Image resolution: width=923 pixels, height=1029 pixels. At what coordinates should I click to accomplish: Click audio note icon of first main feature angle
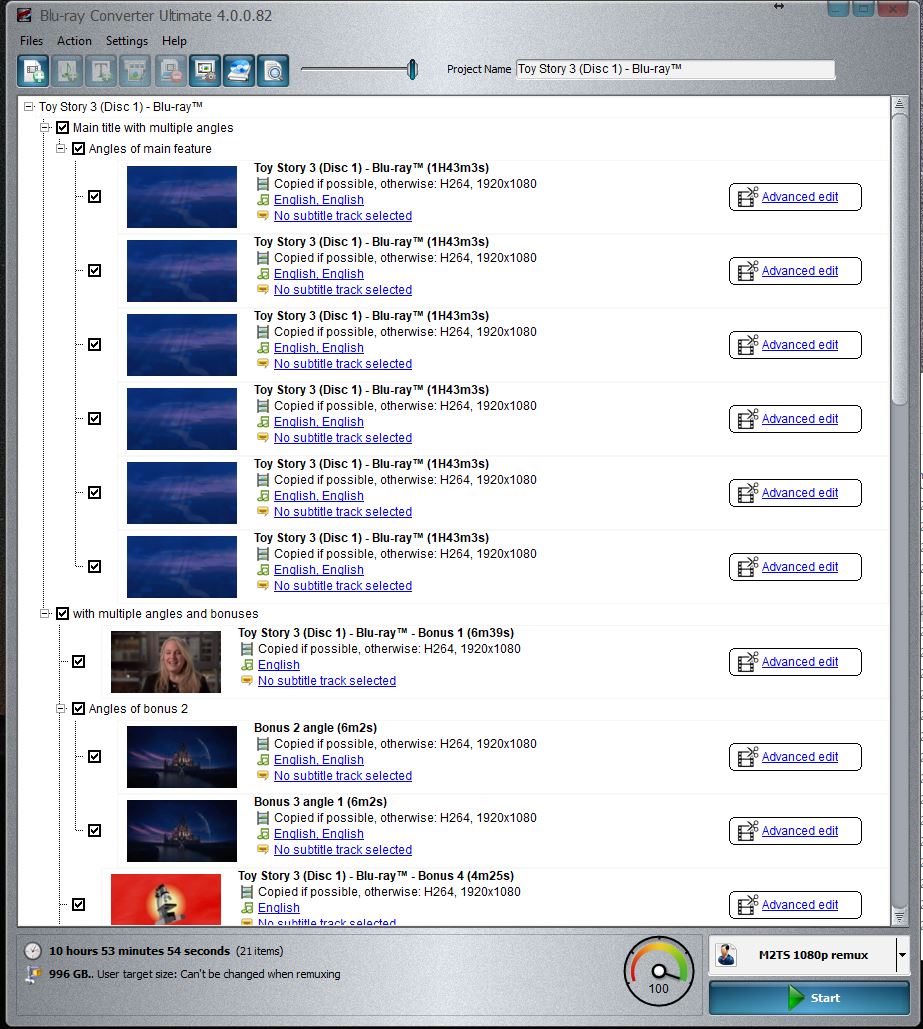pyautogui.click(x=263, y=200)
